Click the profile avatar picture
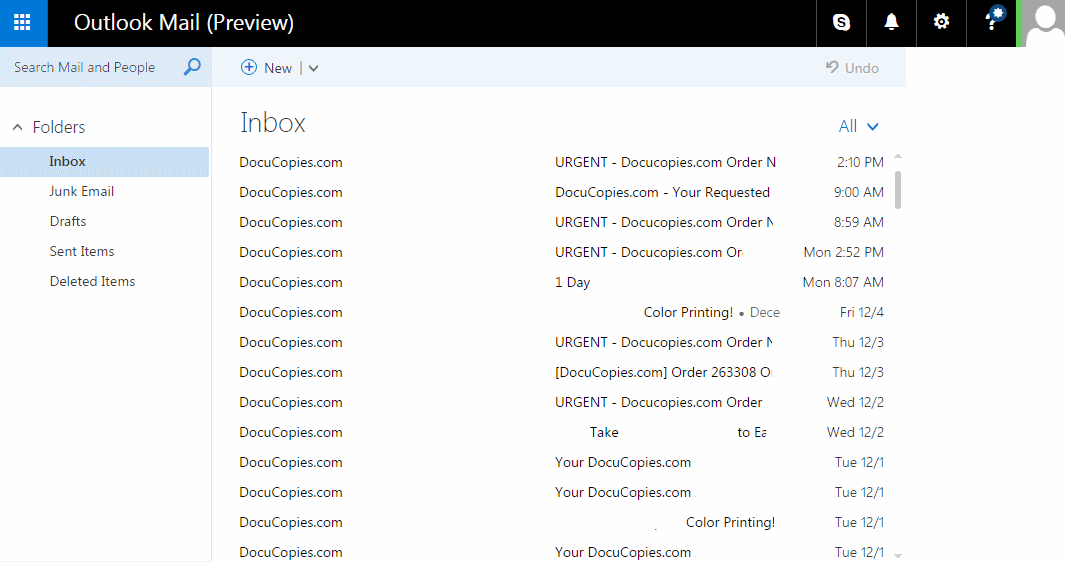The image size is (1065, 562). pos(1044,23)
